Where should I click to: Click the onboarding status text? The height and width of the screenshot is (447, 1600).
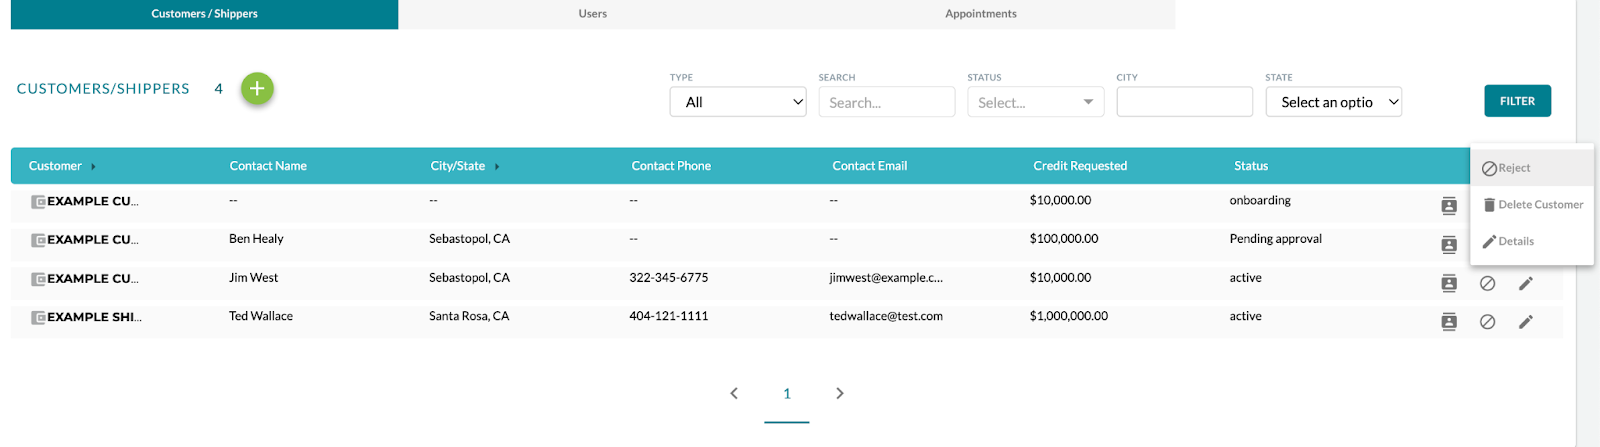[1260, 200]
